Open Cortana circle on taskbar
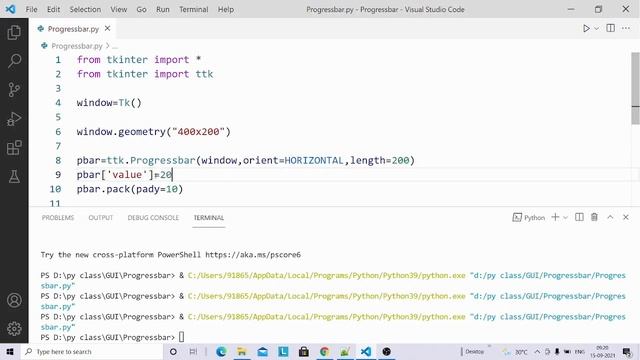 tap(173, 351)
